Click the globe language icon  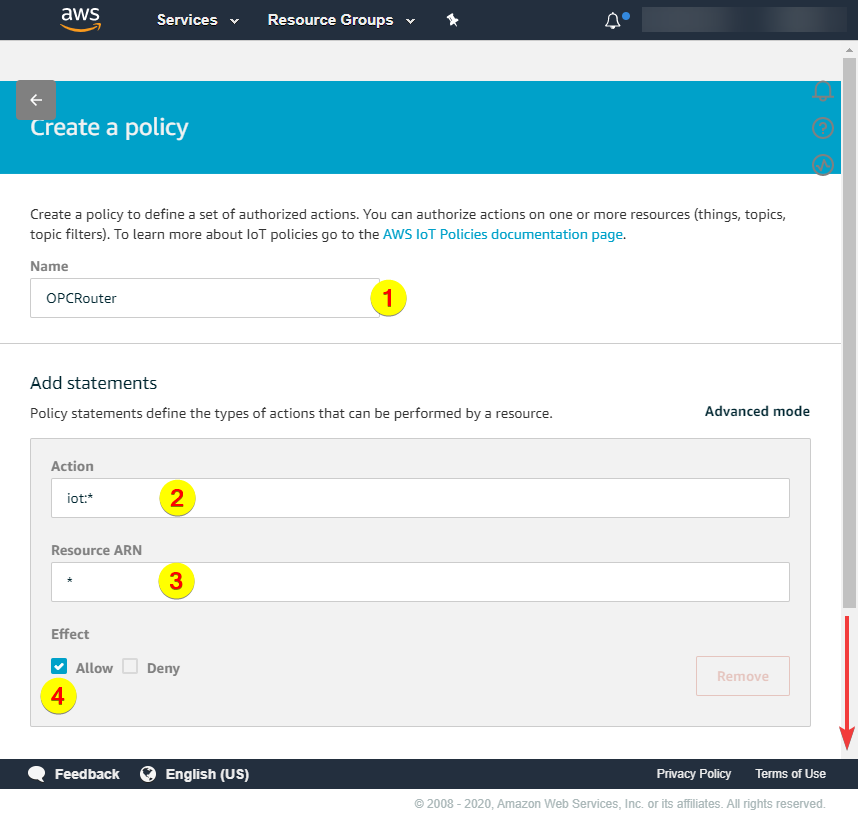(148, 773)
